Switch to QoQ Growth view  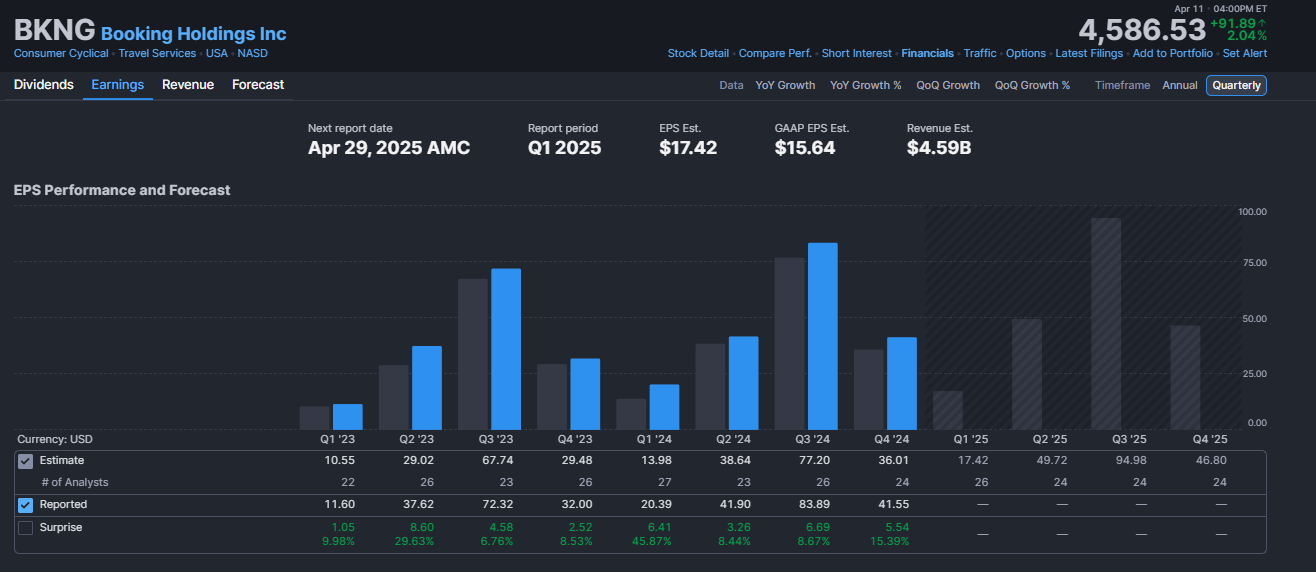[948, 85]
